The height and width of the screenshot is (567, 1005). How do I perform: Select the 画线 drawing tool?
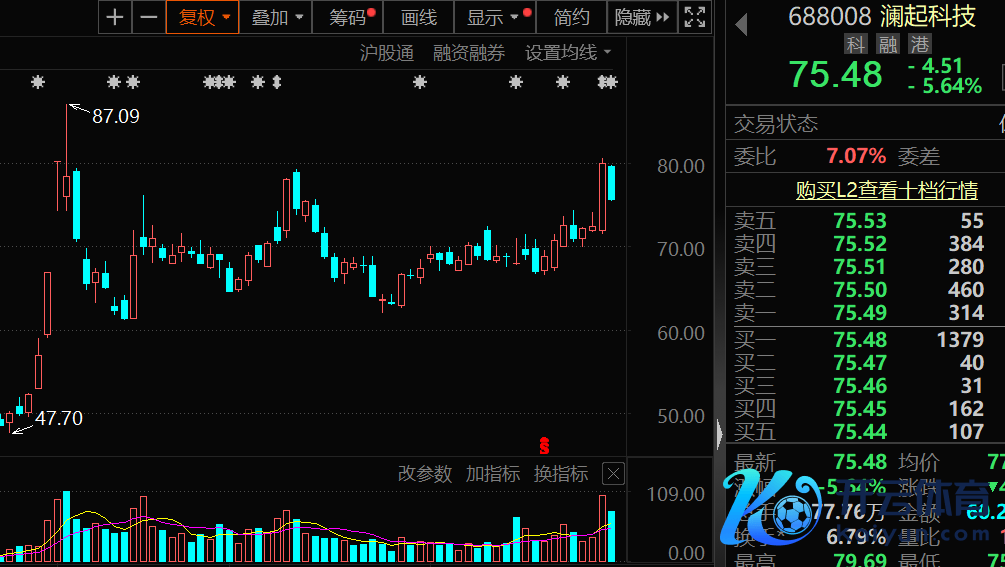click(419, 17)
